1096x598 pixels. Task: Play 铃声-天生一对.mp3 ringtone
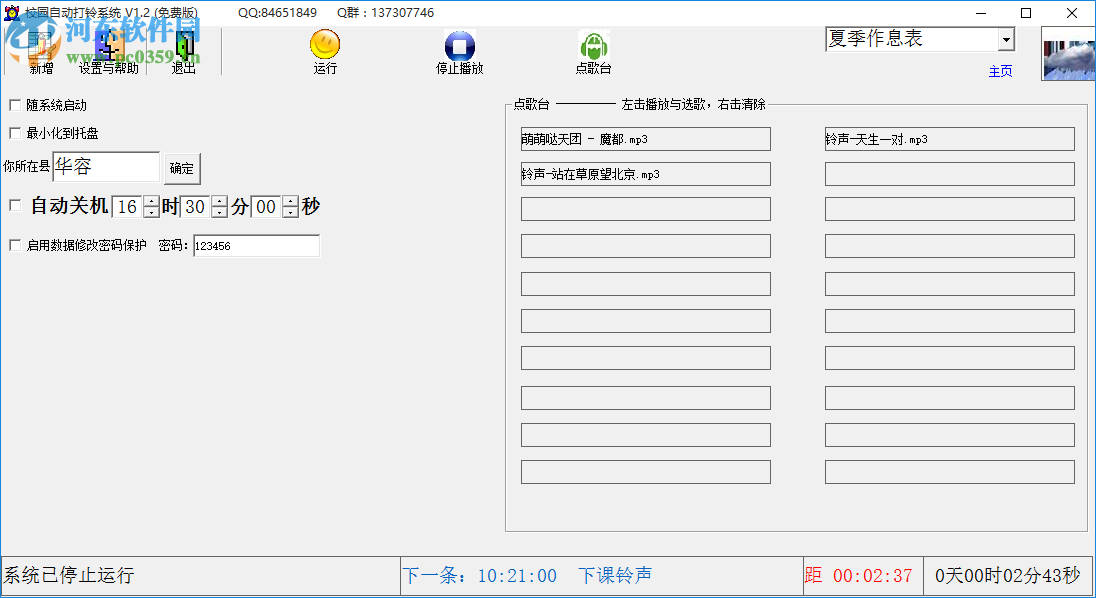pyautogui.click(x=948, y=139)
